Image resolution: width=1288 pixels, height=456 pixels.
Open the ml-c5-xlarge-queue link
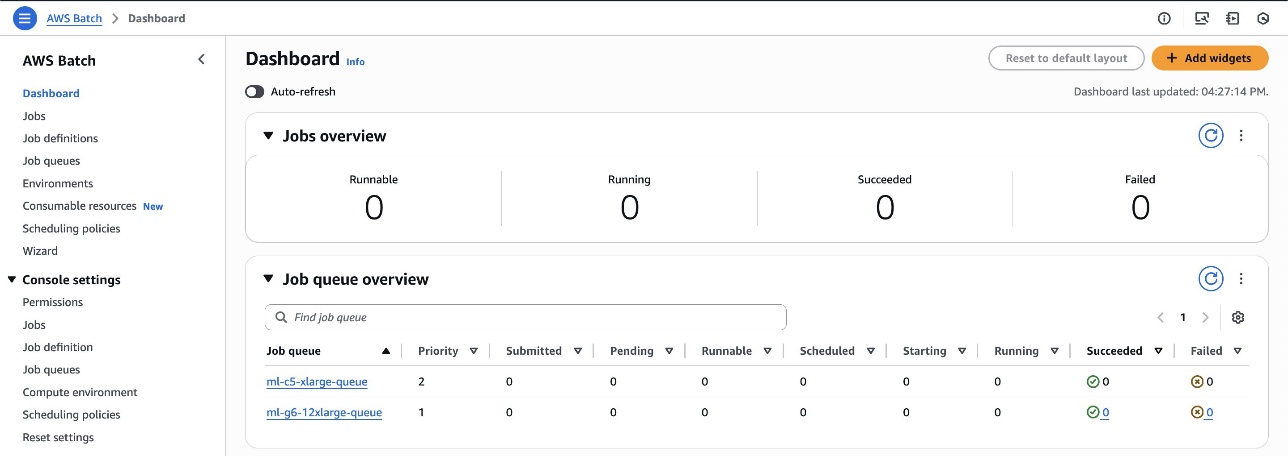[317, 382]
